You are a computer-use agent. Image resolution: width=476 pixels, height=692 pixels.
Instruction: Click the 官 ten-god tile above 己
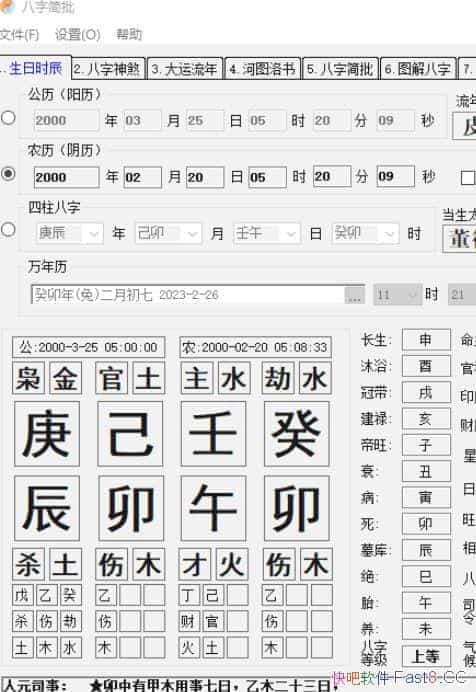pyautogui.click(x=112, y=378)
